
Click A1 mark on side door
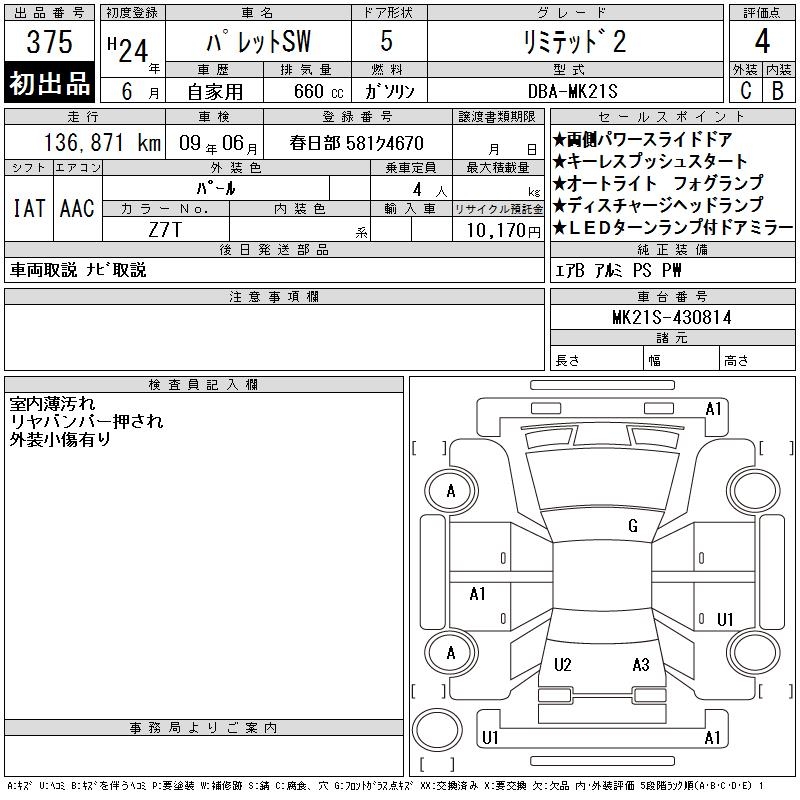coord(478,594)
